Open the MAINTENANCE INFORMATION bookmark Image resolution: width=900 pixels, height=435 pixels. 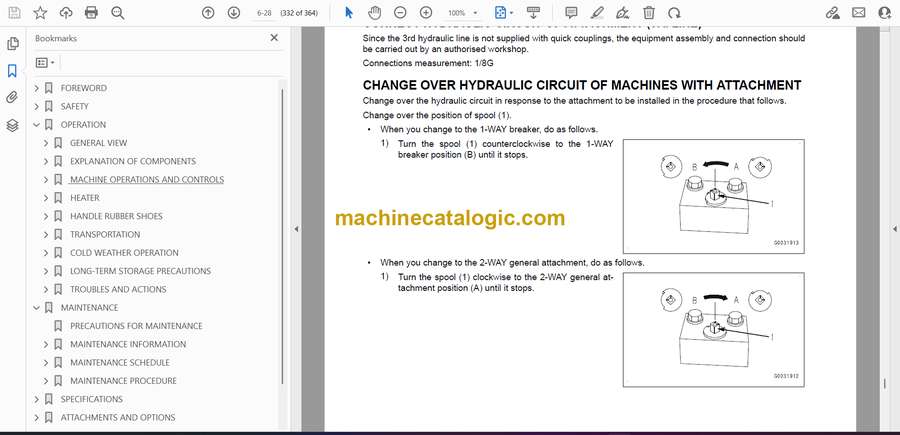128,344
